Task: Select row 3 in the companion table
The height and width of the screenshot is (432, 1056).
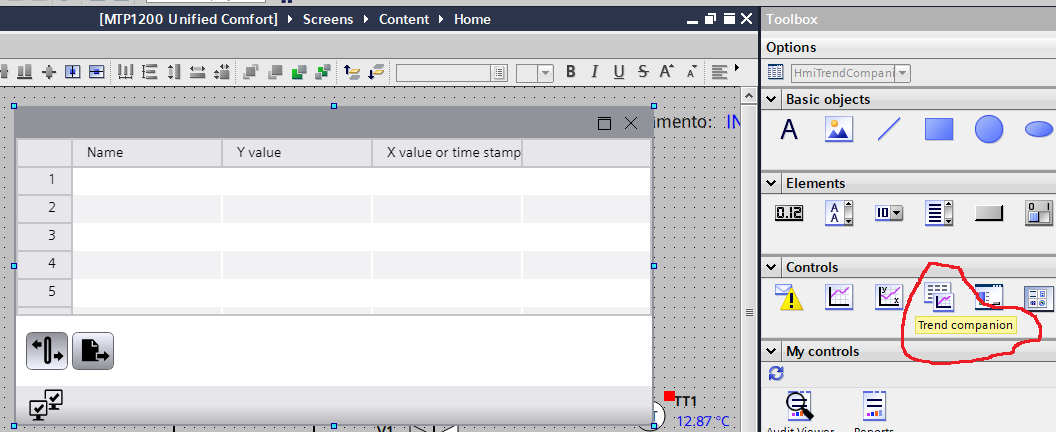Action: pyautogui.click(x=44, y=236)
